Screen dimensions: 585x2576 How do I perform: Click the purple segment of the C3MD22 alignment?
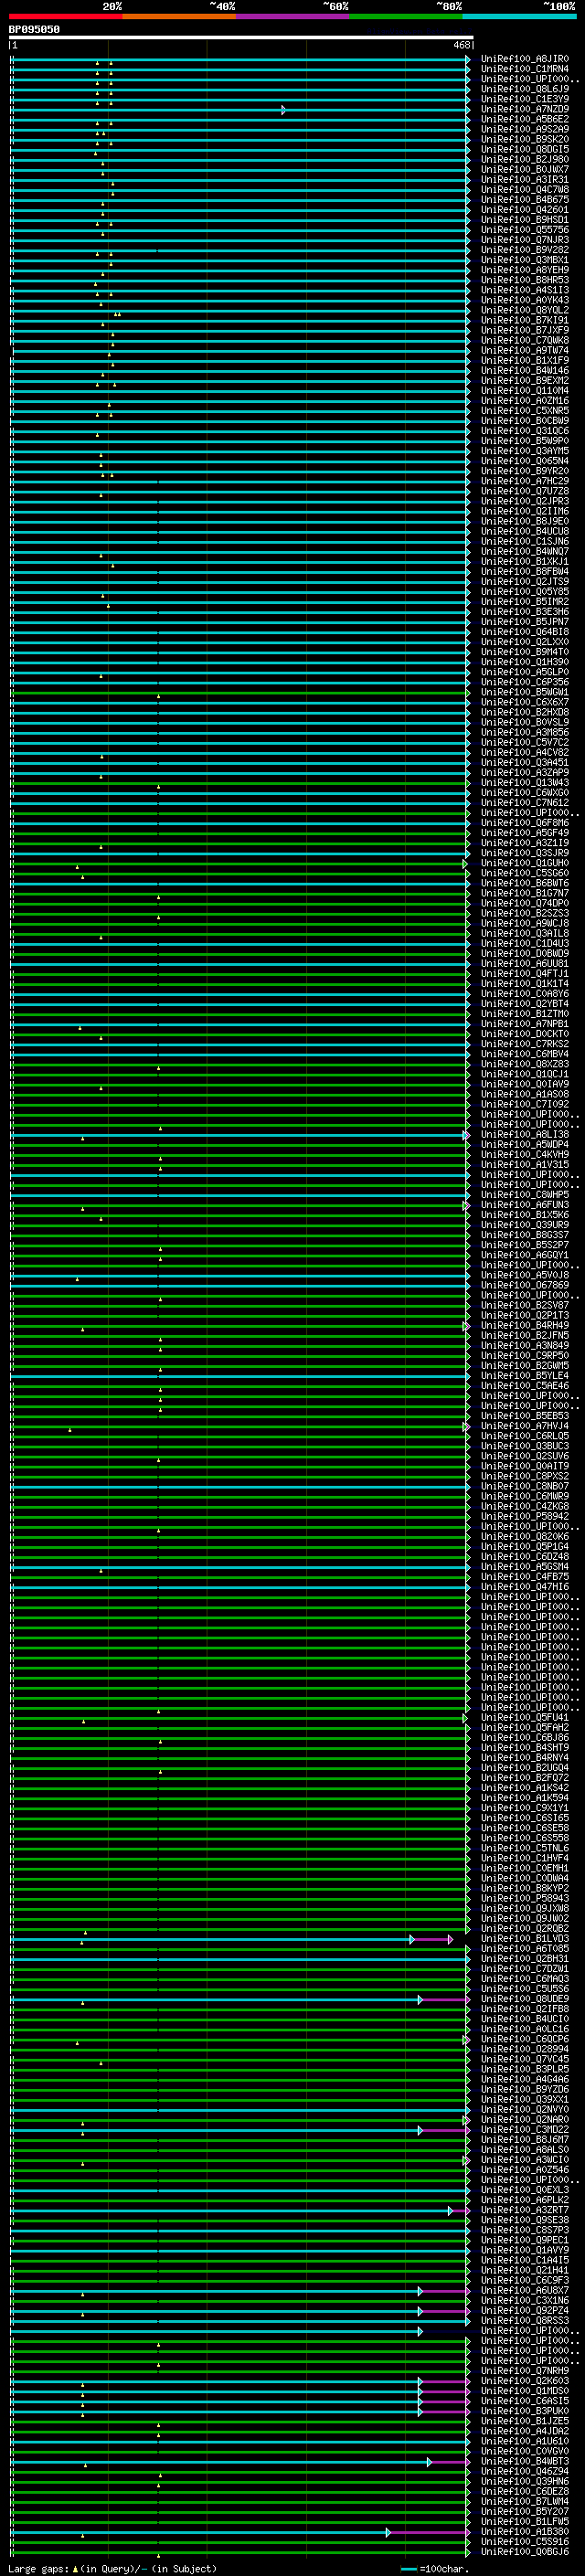coord(445,2130)
